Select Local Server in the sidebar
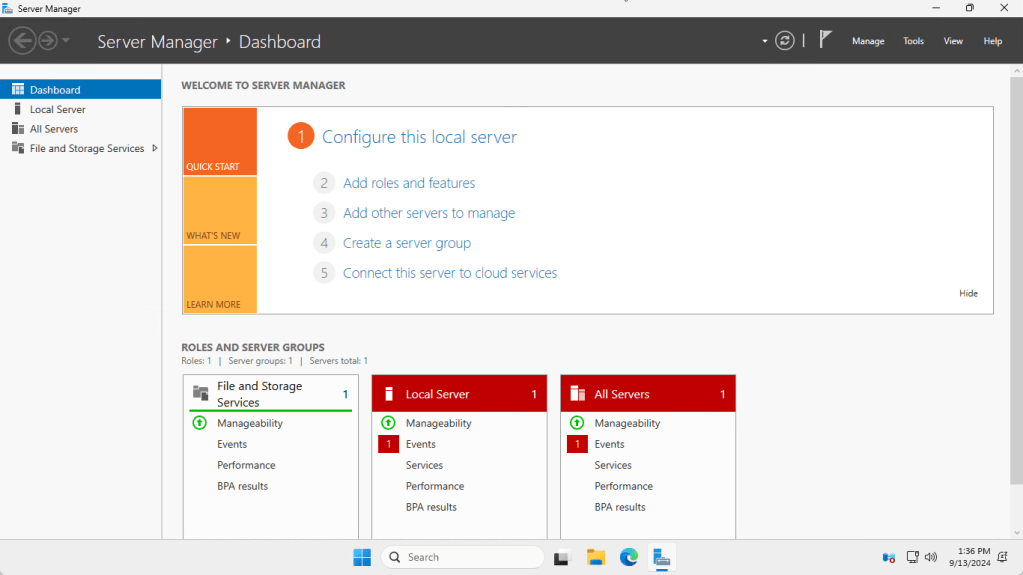Screen dimensions: 1023x575 point(57,109)
